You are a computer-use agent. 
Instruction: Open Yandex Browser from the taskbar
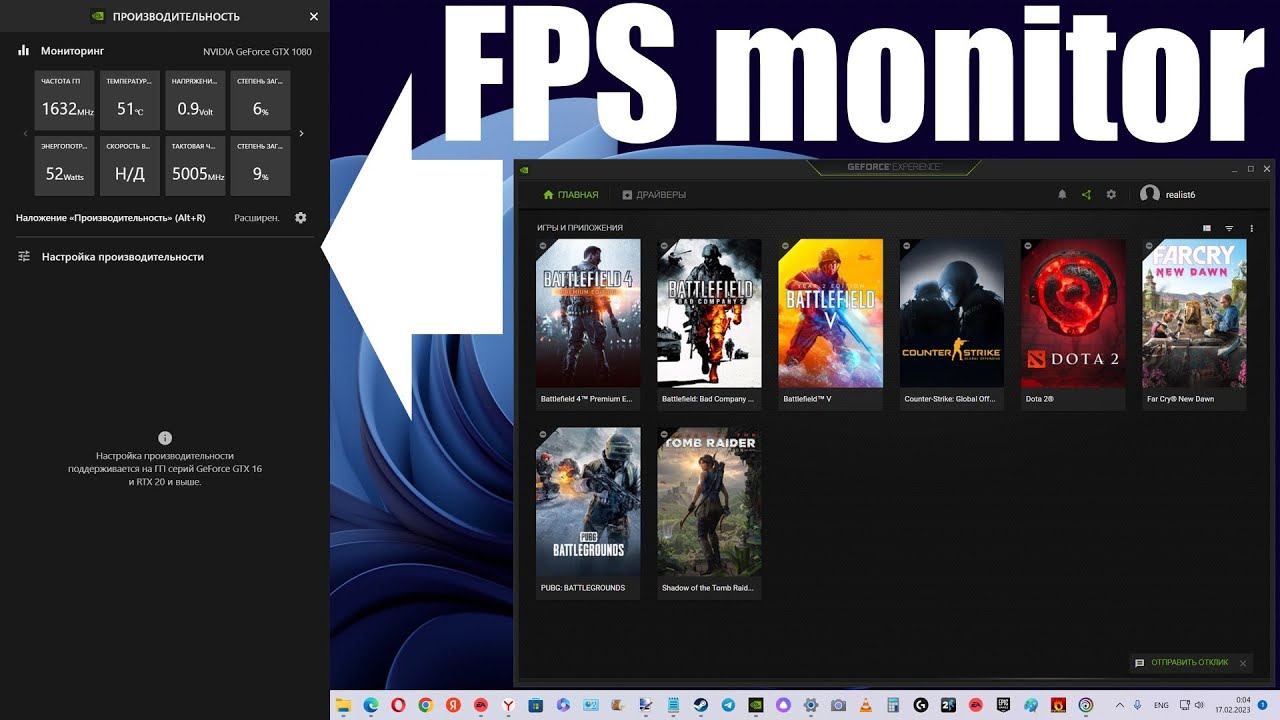[x=508, y=705]
